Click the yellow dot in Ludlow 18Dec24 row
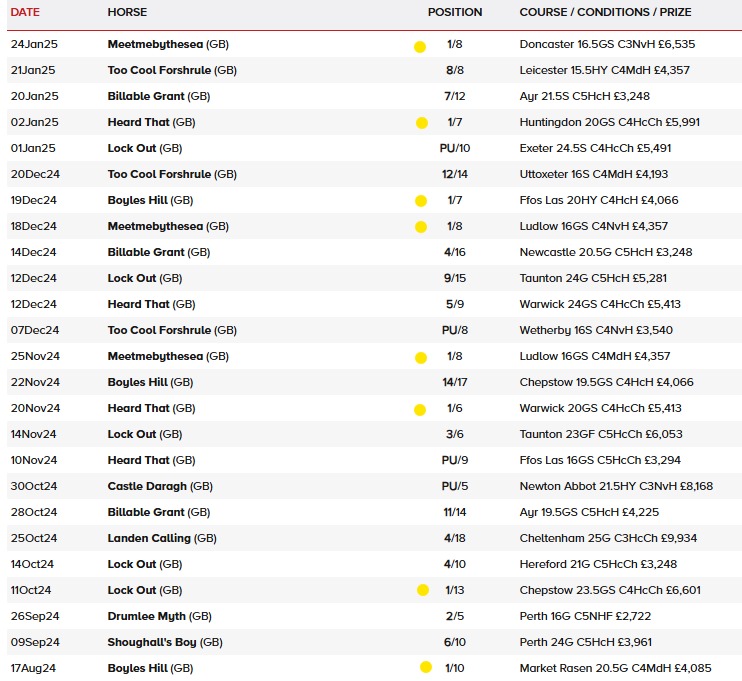 [x=421, y=227]
